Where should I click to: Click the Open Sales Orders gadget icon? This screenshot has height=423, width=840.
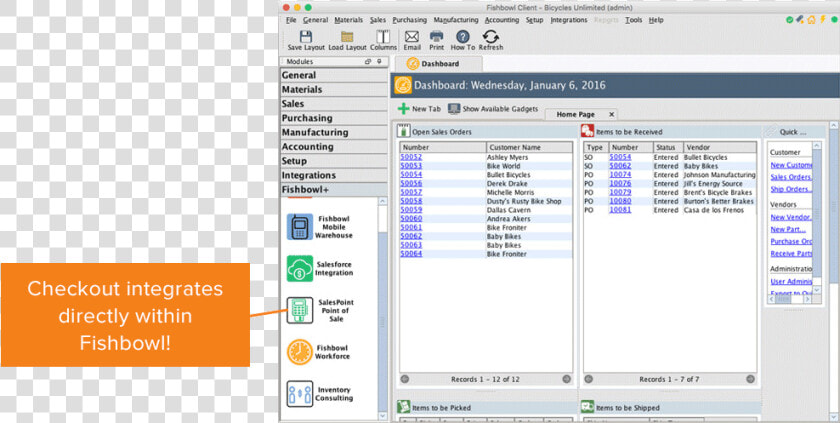click(404, 131)
